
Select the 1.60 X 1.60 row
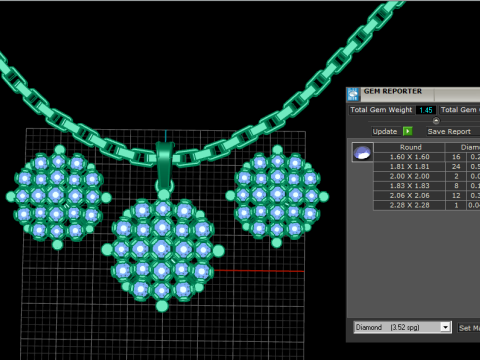click(427, 157)
